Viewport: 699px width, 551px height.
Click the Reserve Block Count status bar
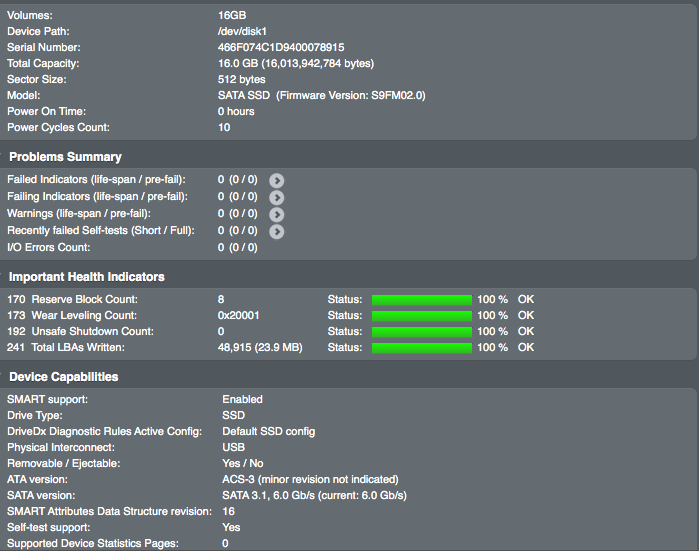[x=421, y=299]
